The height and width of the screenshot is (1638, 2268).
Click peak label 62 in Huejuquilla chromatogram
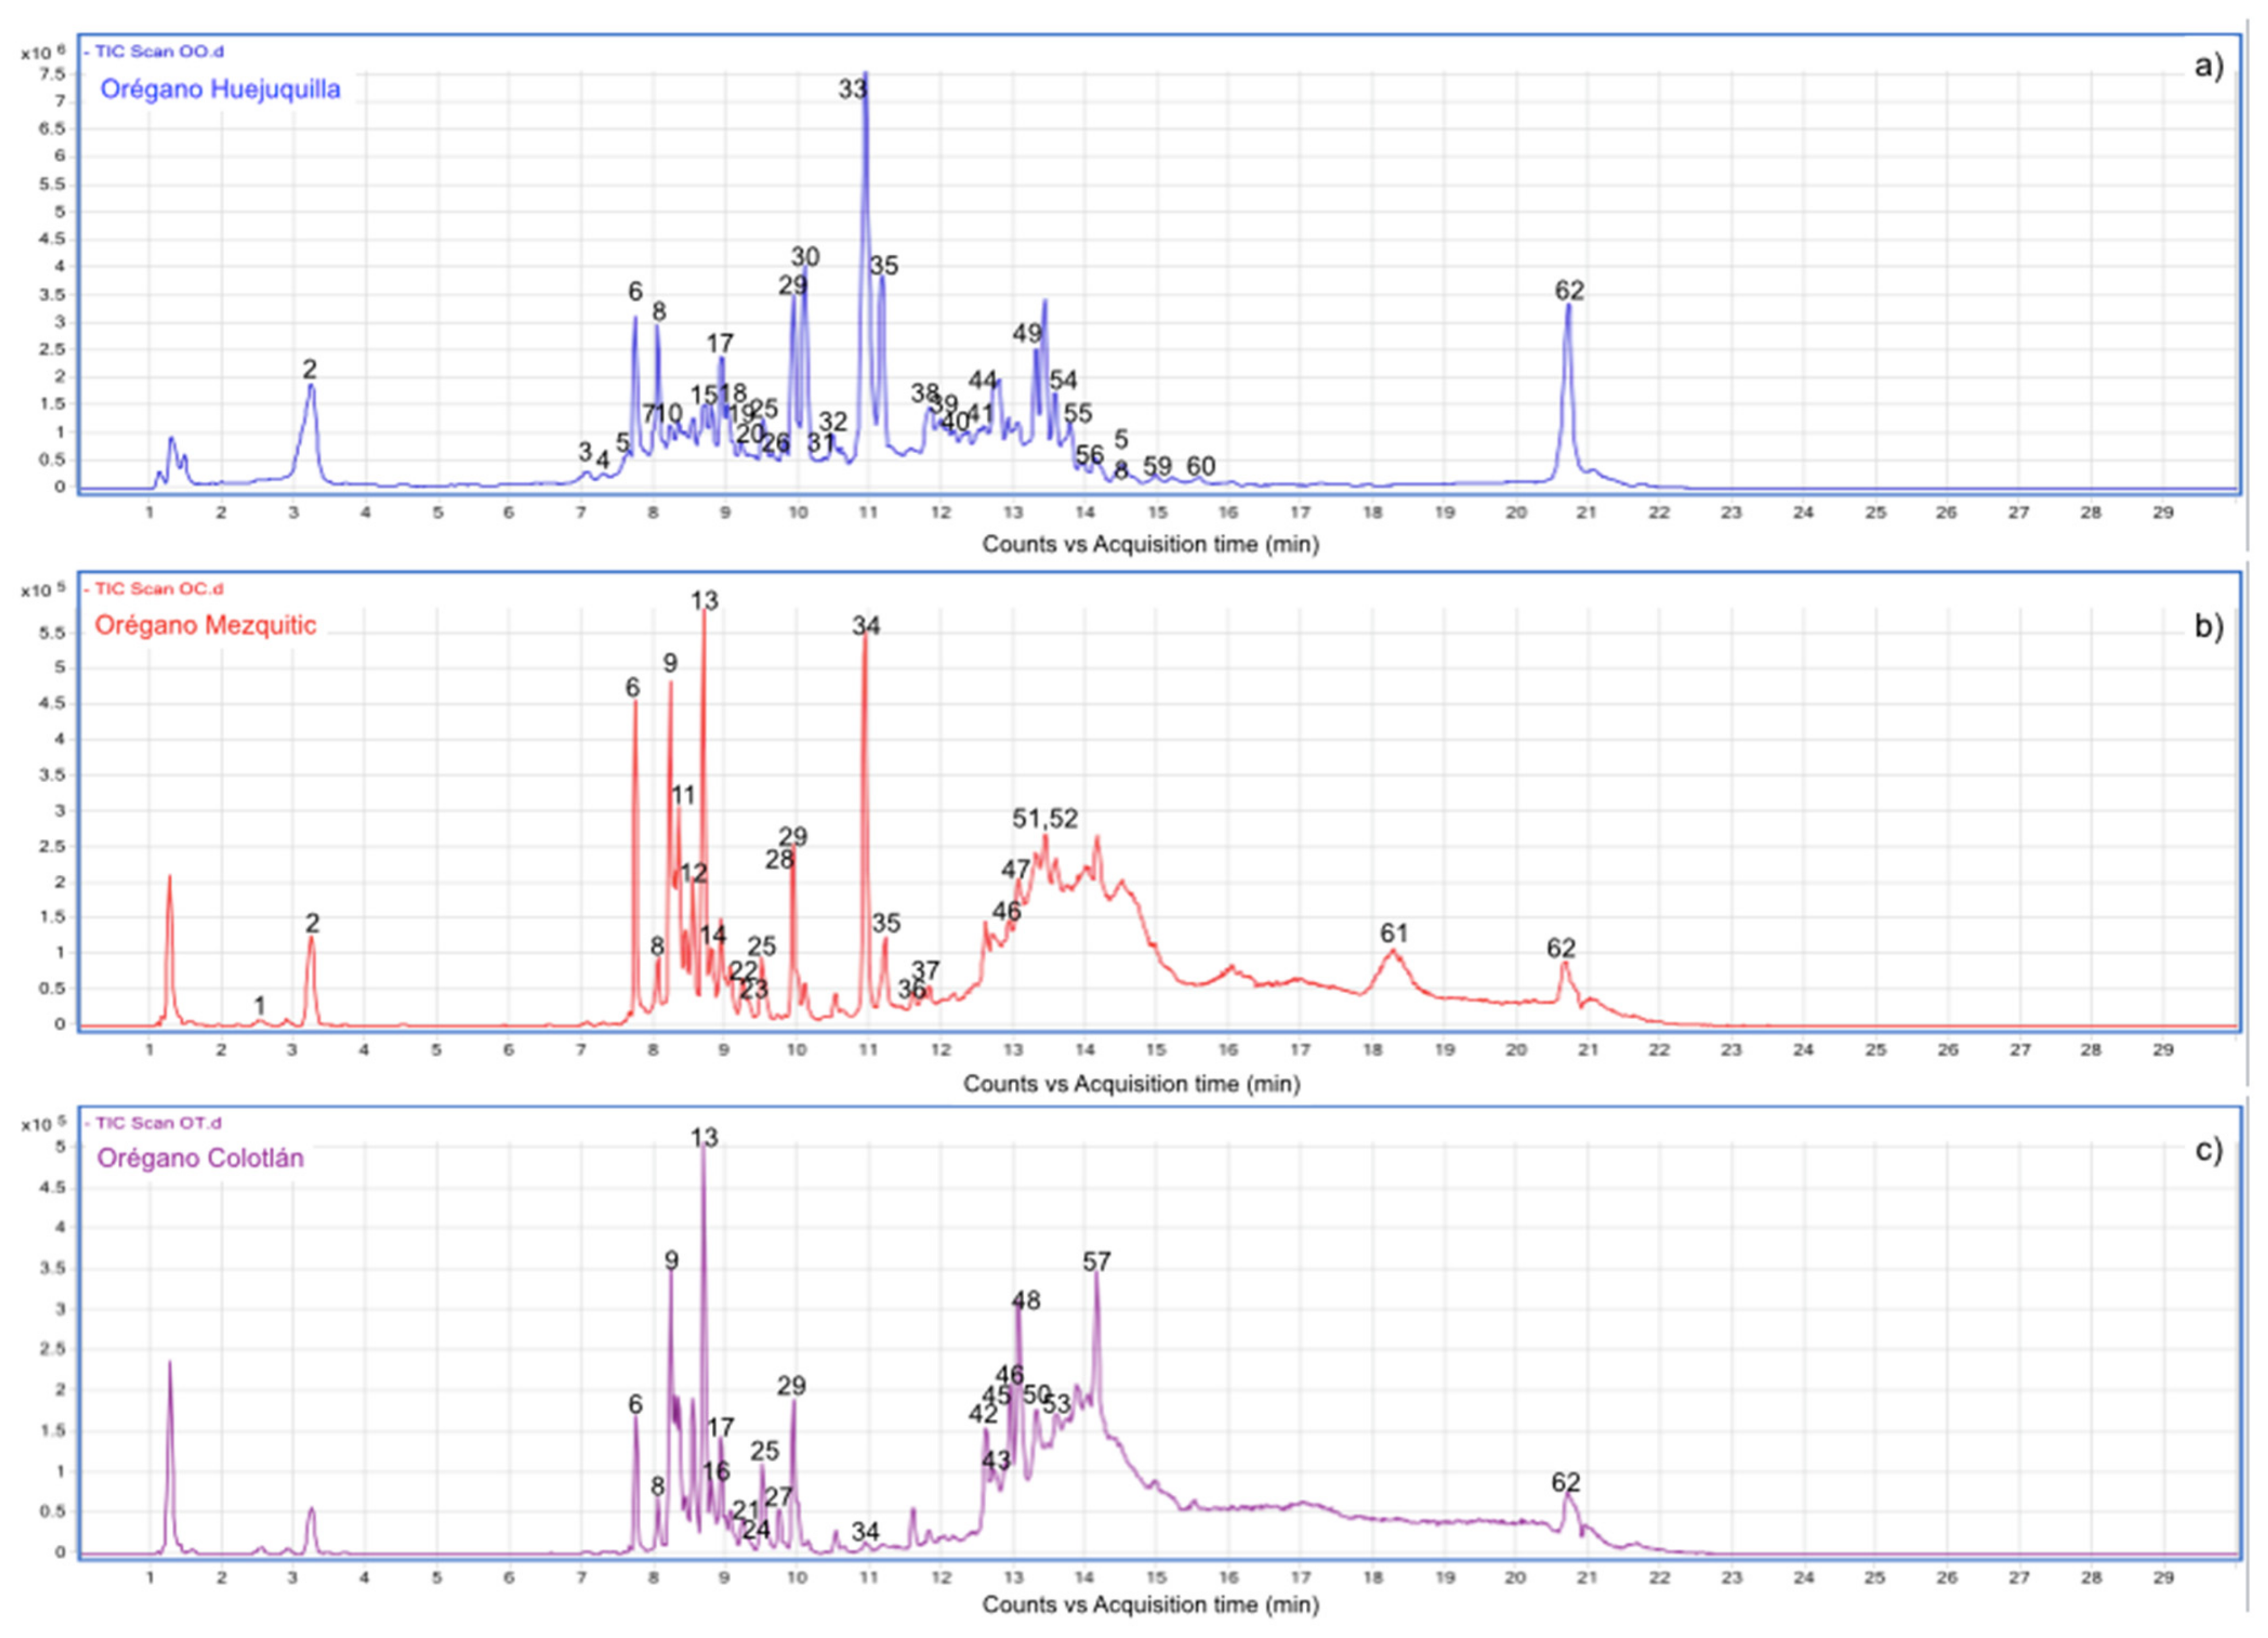[x=1569, y=290]
